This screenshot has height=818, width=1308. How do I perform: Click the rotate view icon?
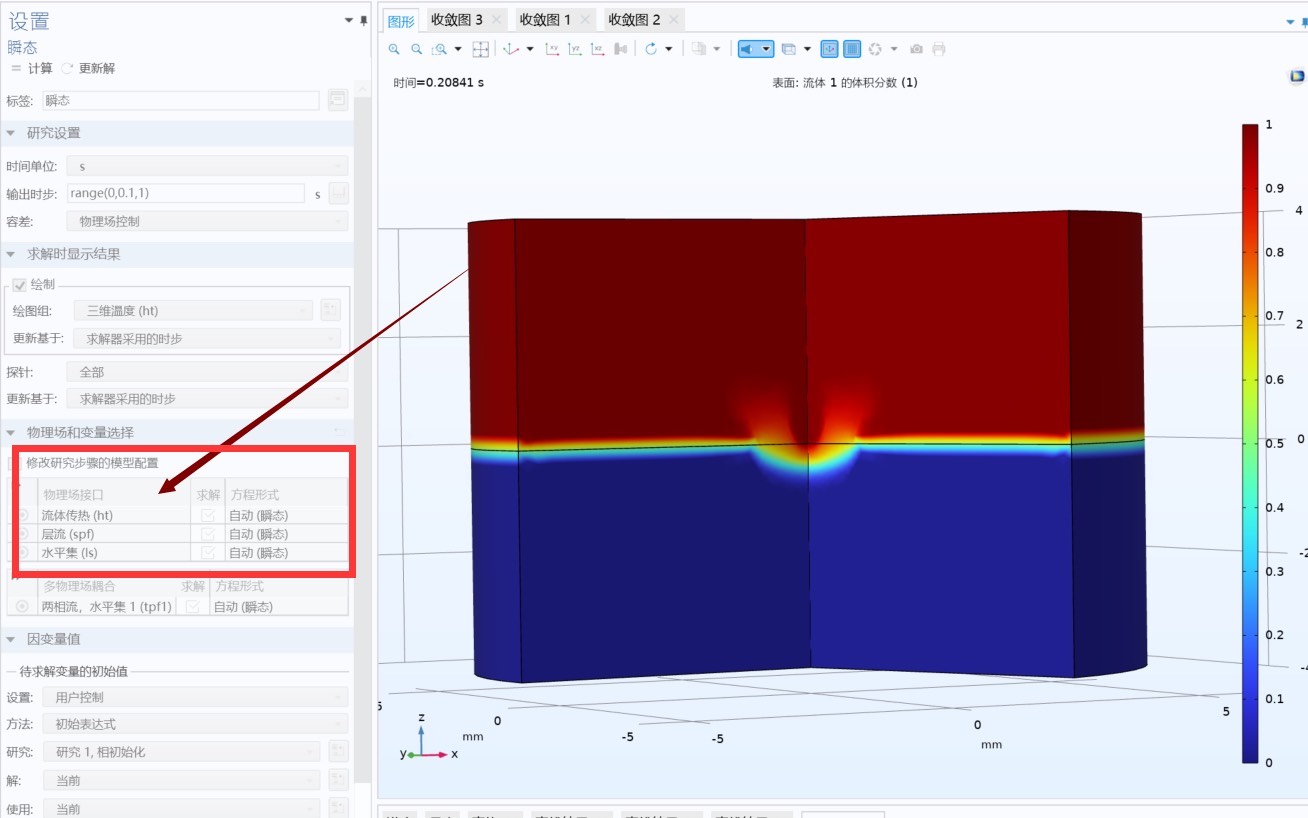point(650,49)
